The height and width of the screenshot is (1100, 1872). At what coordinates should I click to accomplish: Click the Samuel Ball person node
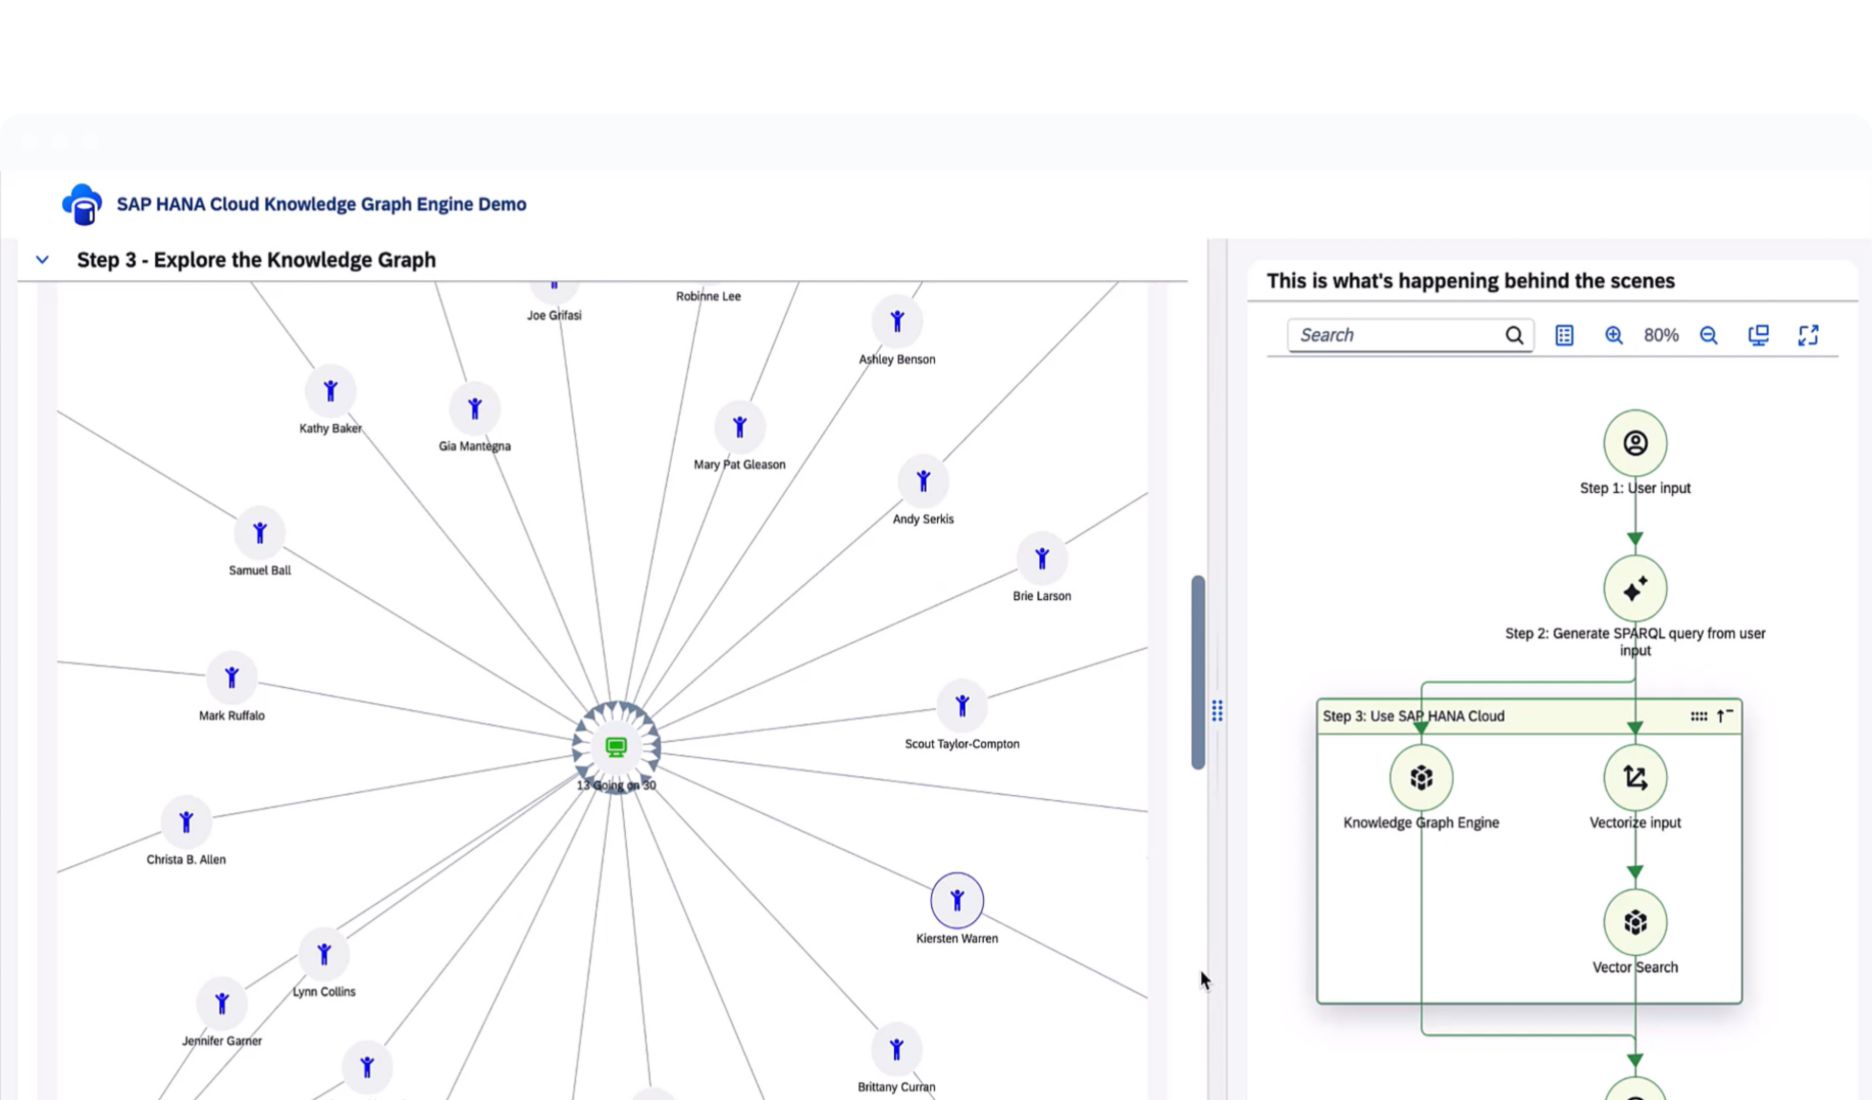point(260,533)
